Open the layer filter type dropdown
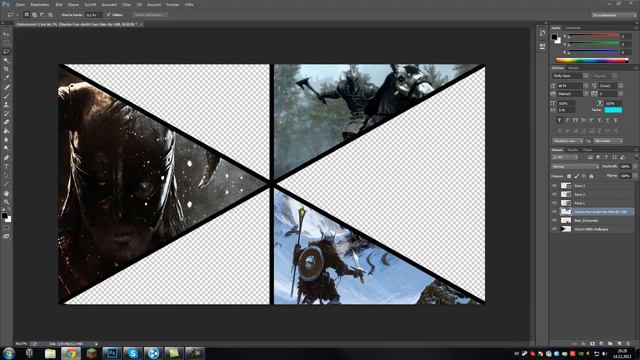Image resolution: width=640 pixels, height=360 pixels. tap(565, 157)
